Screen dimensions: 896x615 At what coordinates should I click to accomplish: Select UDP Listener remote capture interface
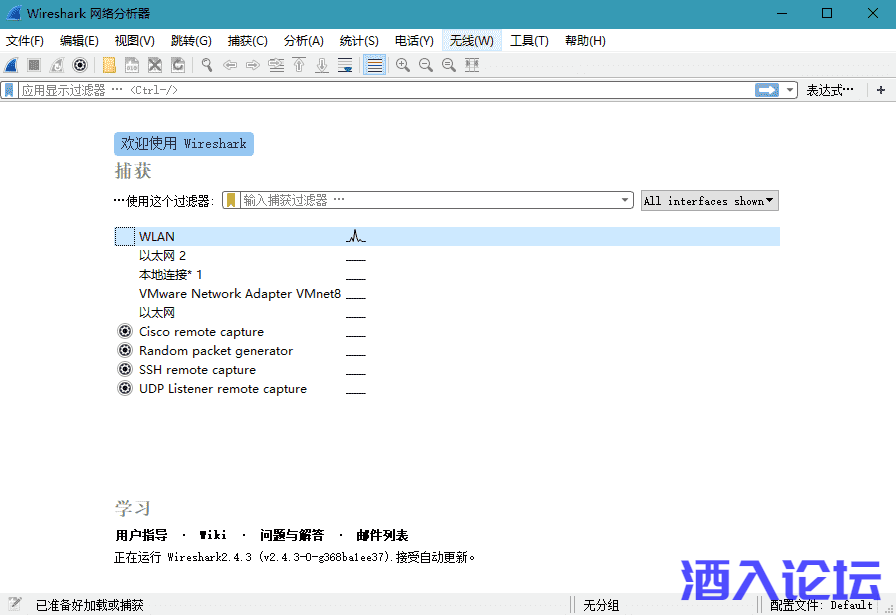(x=447, y=389)
